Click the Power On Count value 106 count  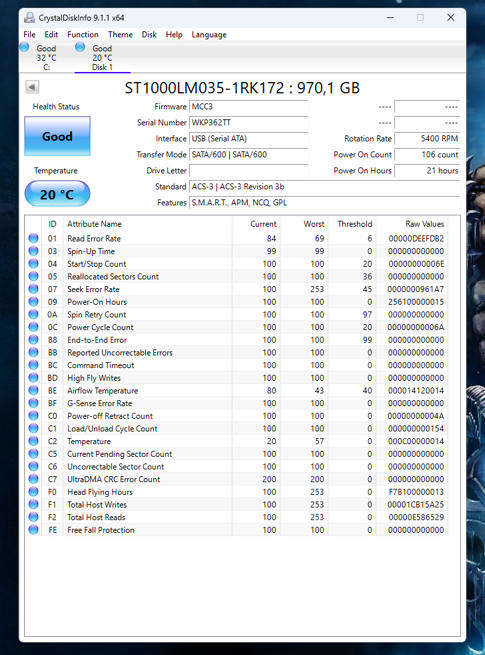coord(427,155)
